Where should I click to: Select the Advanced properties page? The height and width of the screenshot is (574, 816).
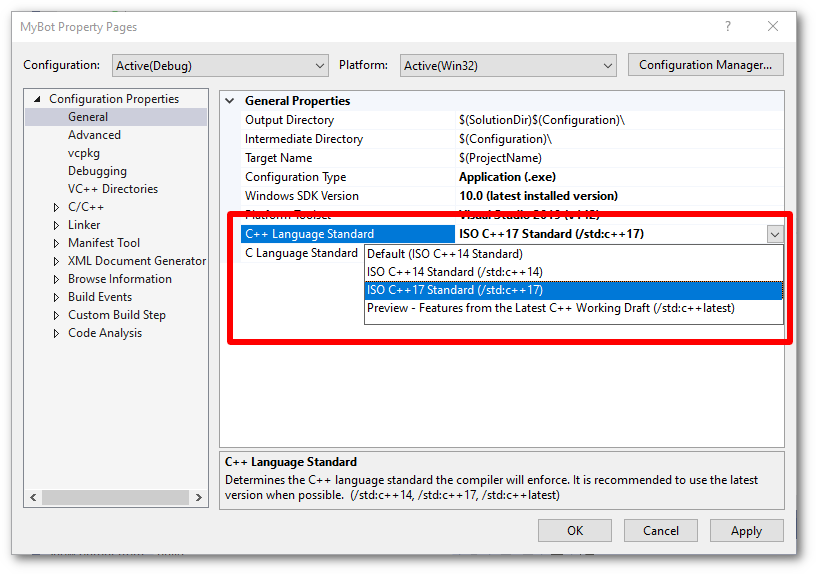tap(94, 135)
